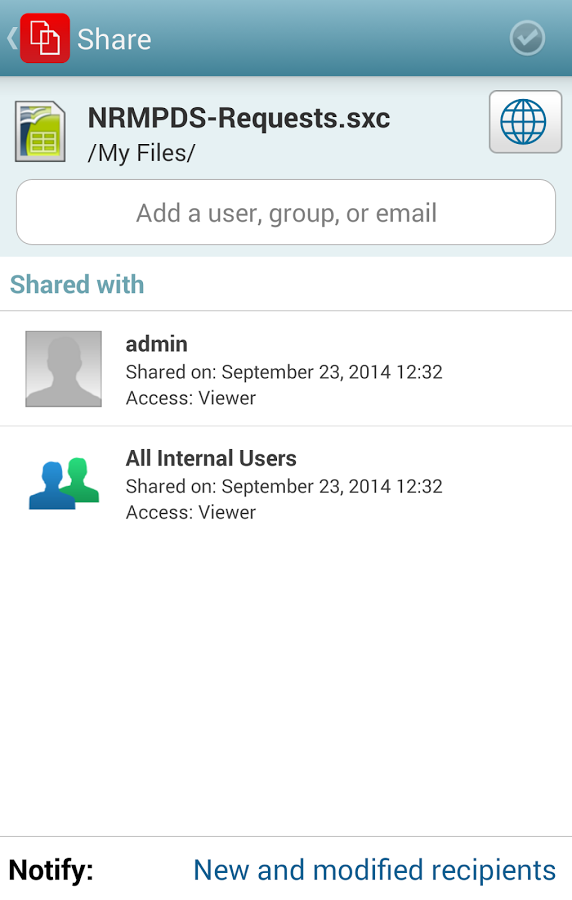Screen dimensions: 572x900
Task: Tap All Internal Users' Access: Viewer text
Action: coord(190,512)
